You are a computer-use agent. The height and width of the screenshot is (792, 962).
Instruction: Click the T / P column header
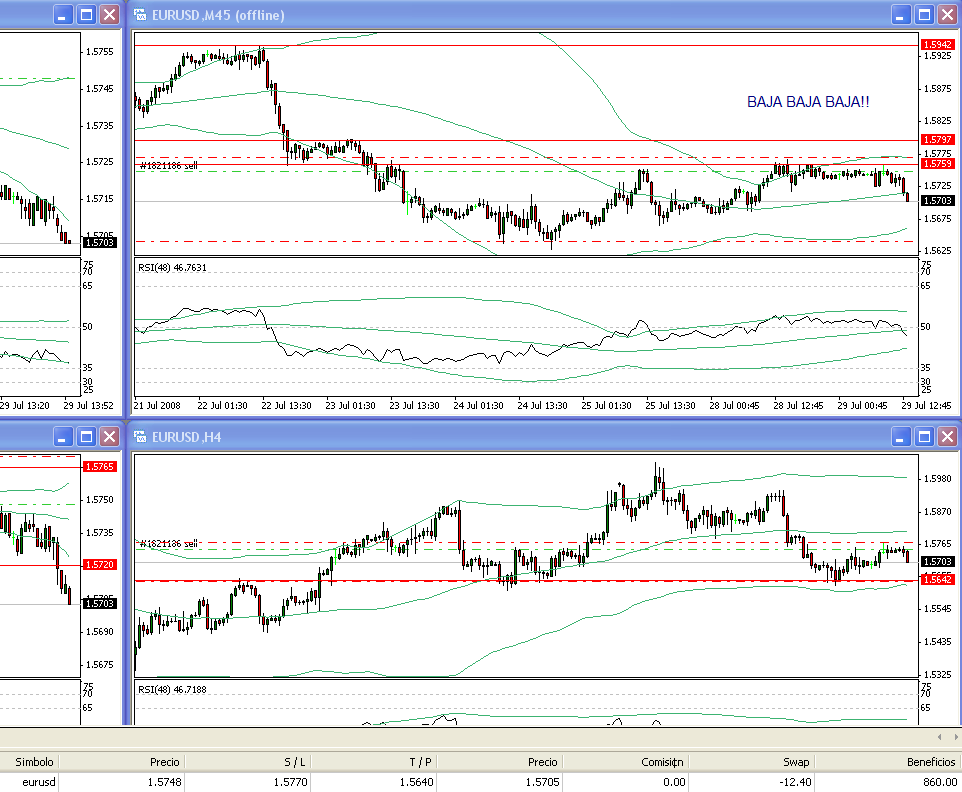(420, 762)
